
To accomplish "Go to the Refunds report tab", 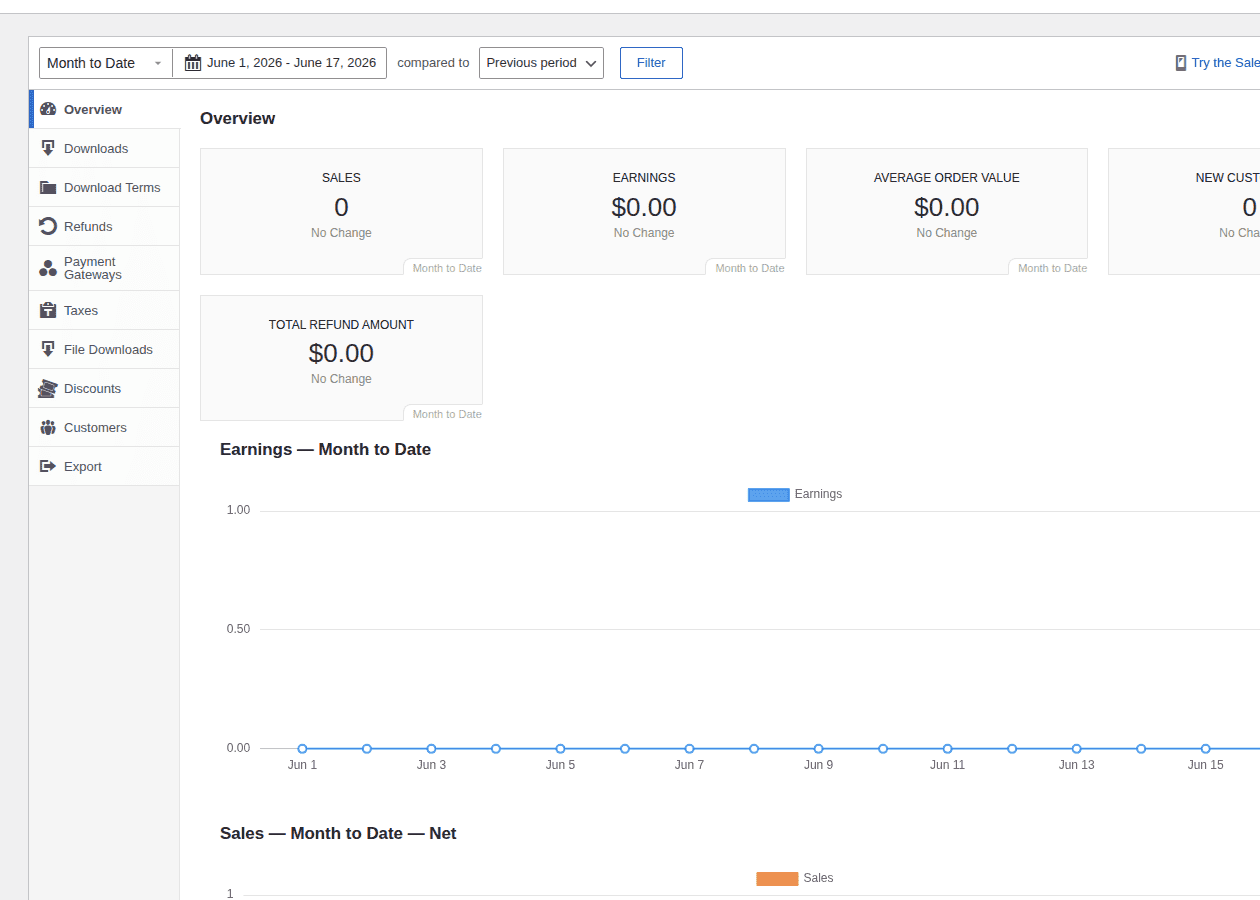I will 105,226.
